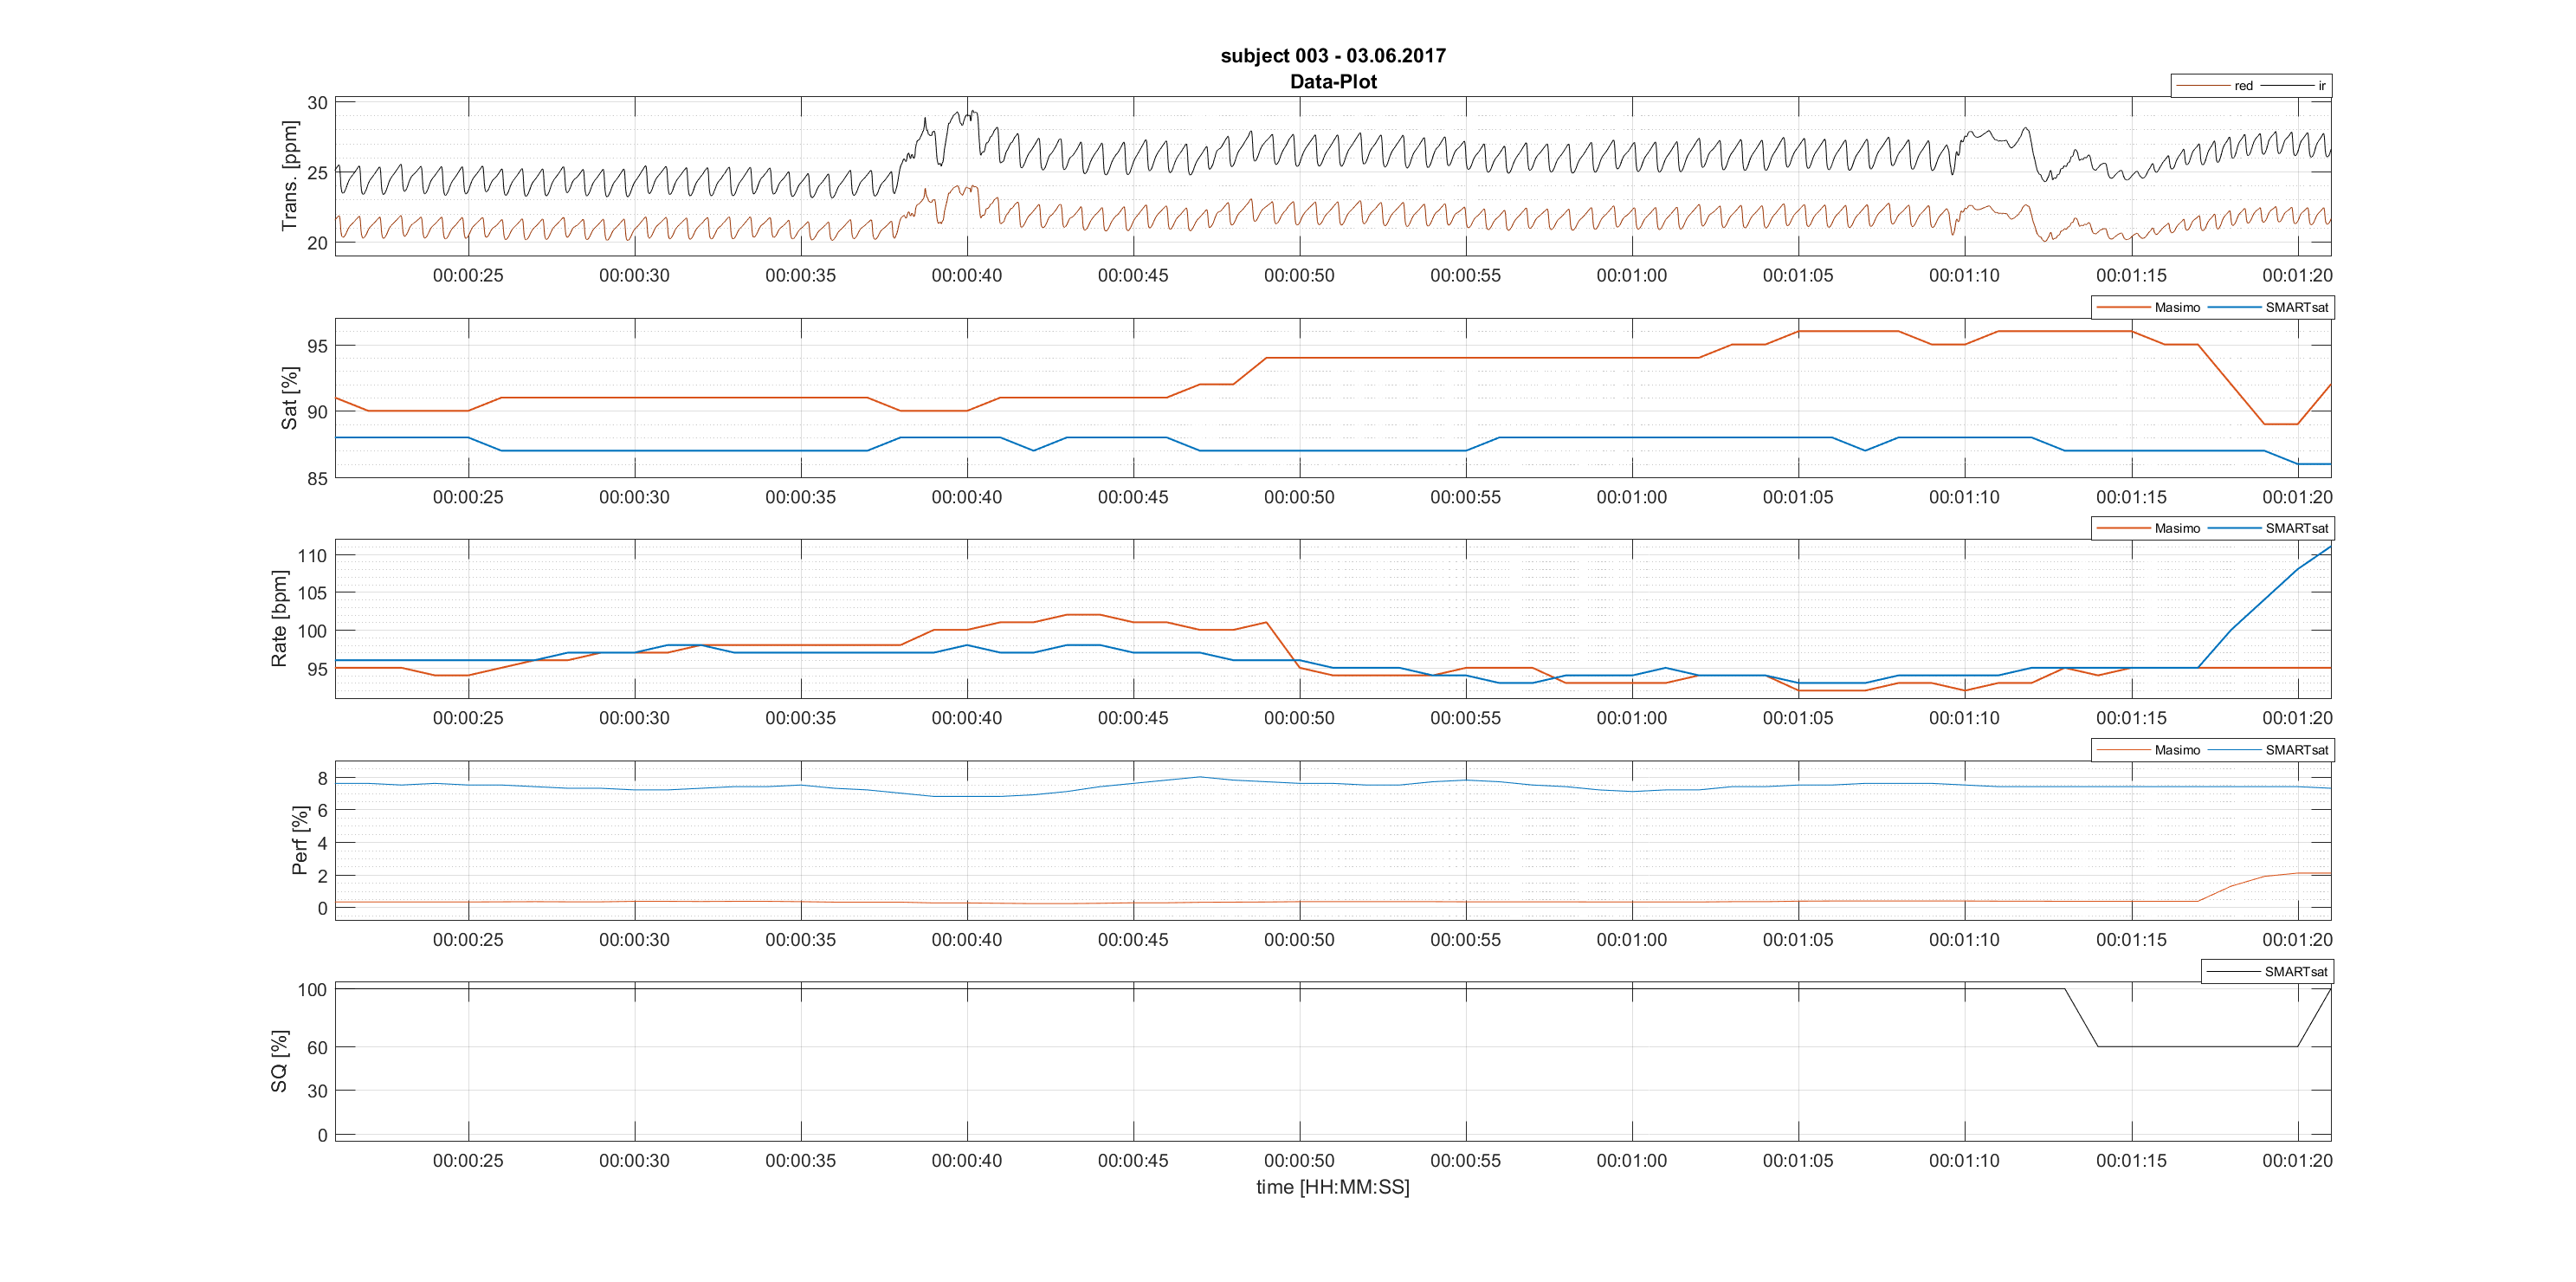This screenshot has height=1282, width=2576.
Task: Select the 'ir' legend entry in top plot
Action: (x=2321, y=86)
